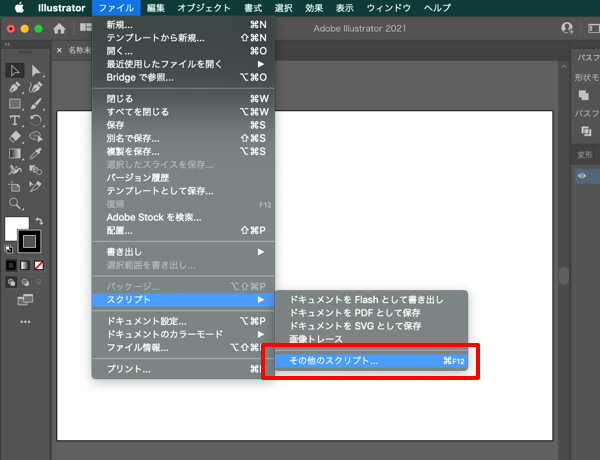
Task: Select the Width tool
Action: [15, 170]
